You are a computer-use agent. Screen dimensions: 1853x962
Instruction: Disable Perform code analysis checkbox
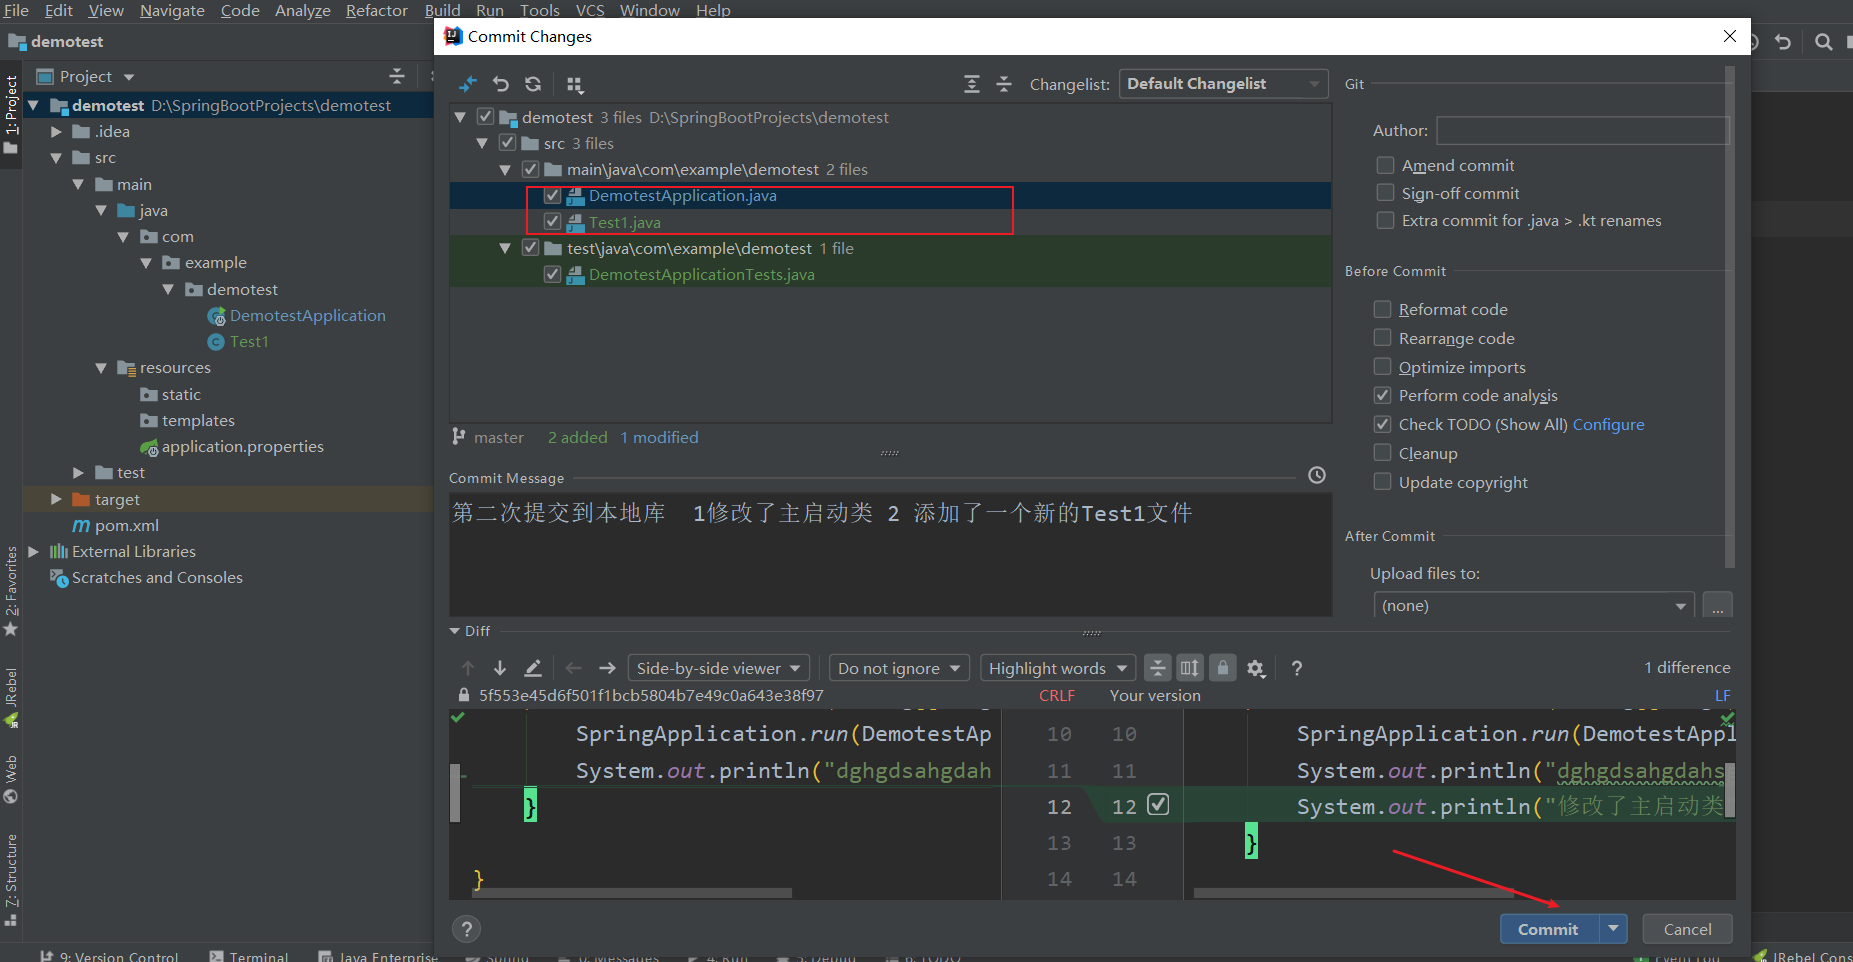(x=1382, y=395)
